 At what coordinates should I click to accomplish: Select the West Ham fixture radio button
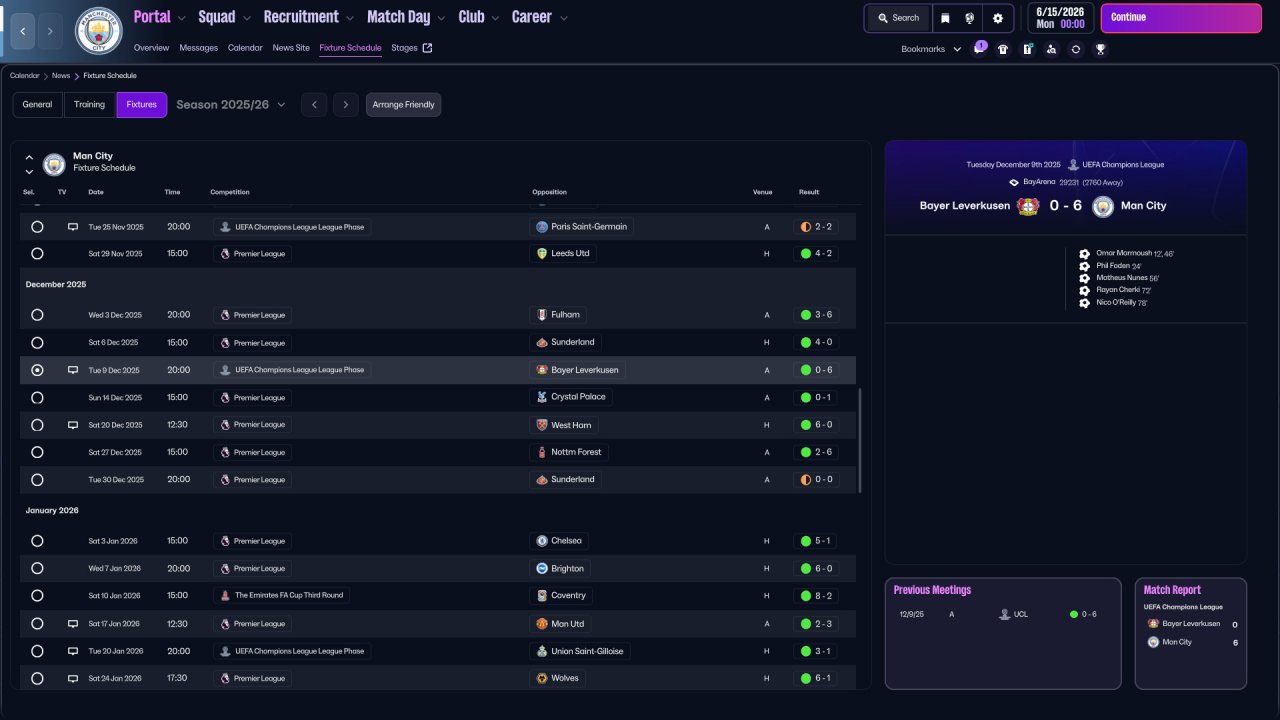[x=37, y=425]
